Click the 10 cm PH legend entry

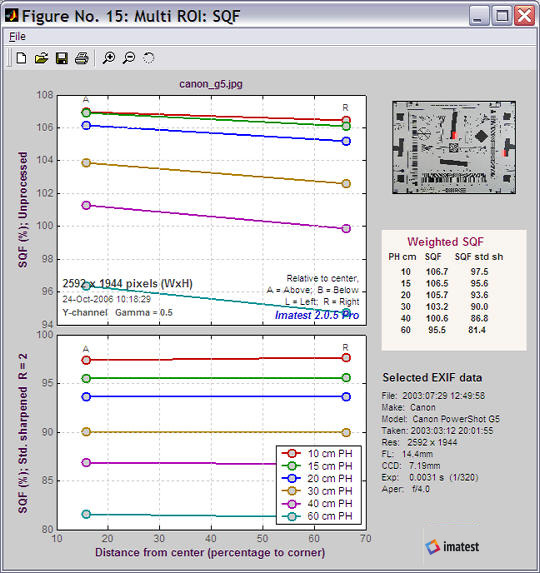(x=317, y=454)
